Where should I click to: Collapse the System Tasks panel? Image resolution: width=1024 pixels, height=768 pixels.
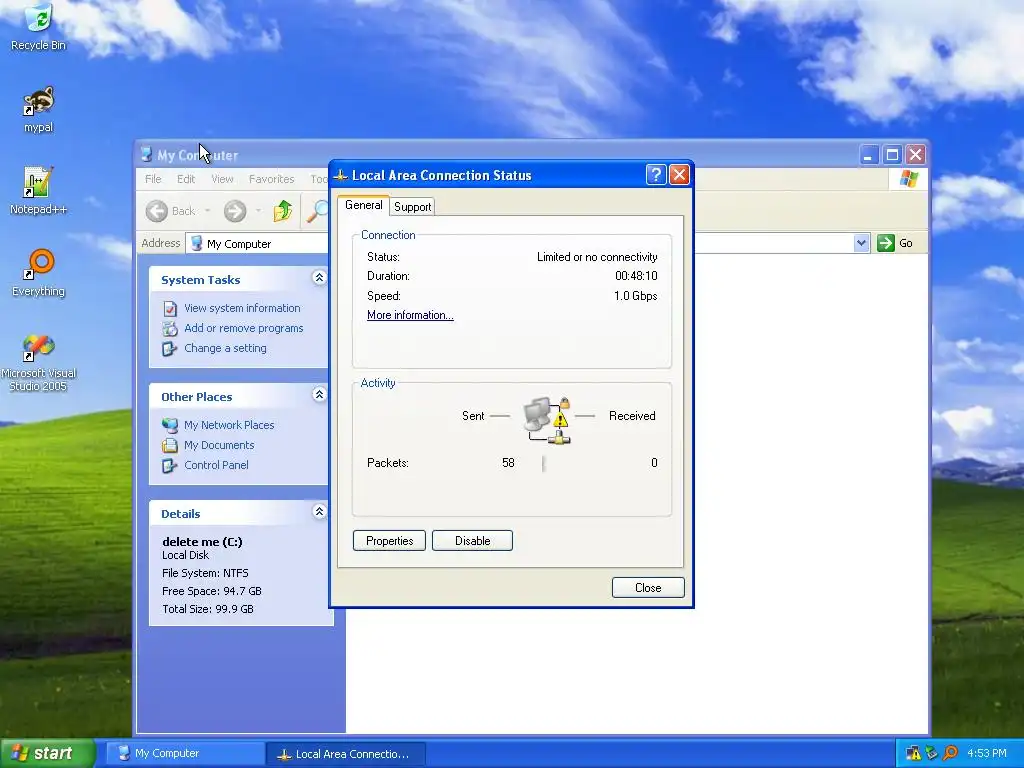319,278
